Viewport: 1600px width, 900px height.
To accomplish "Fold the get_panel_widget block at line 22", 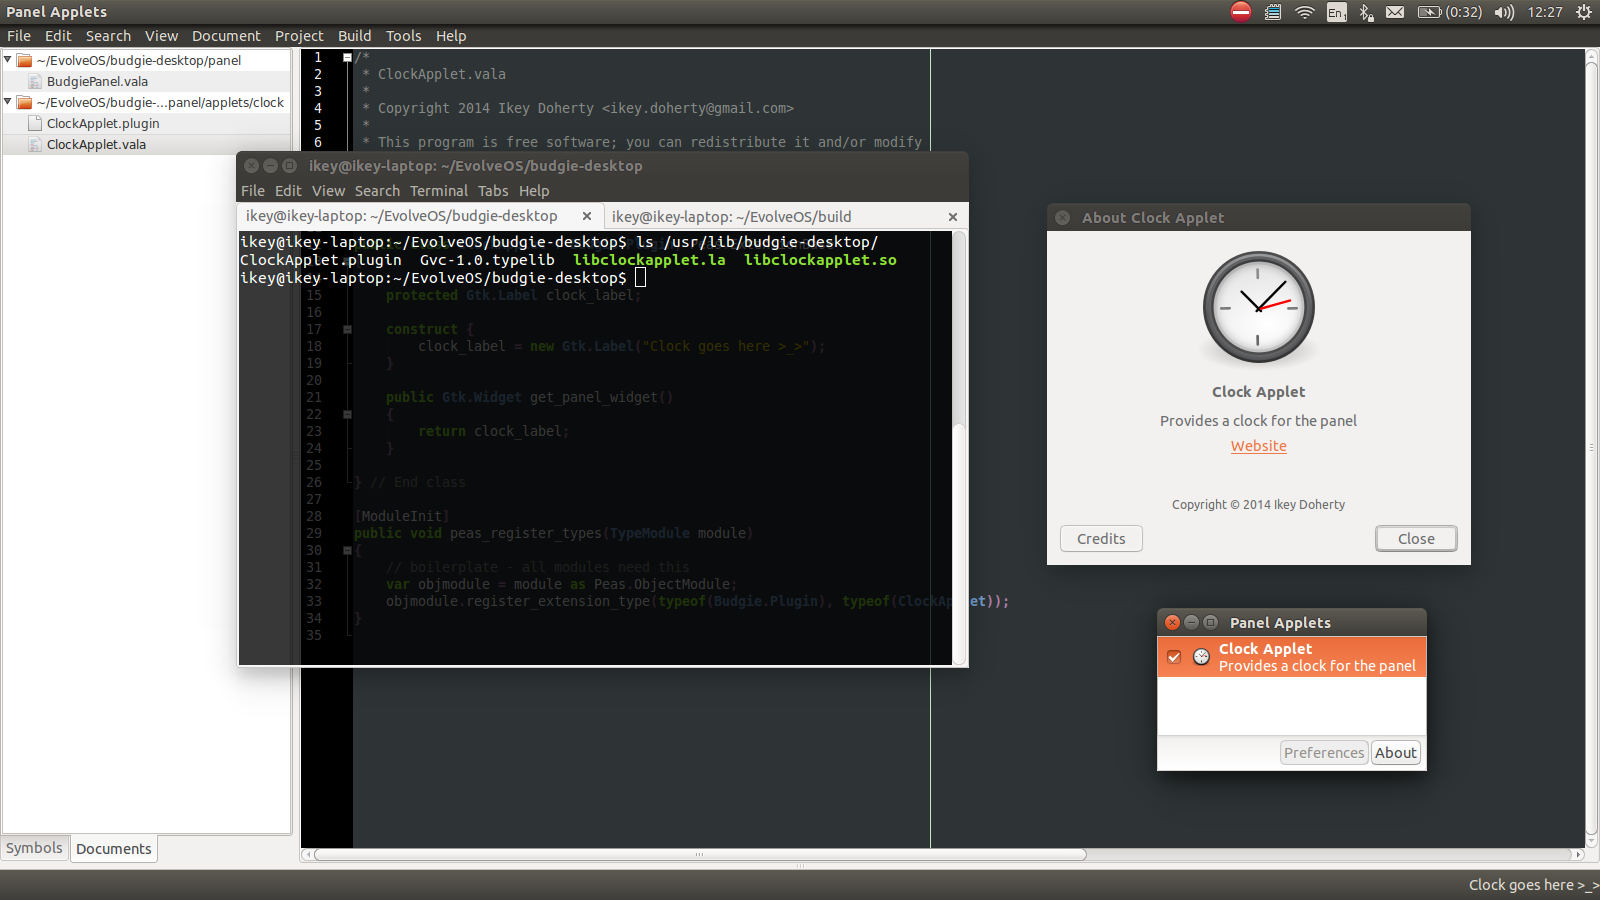I will click(347, 414).
